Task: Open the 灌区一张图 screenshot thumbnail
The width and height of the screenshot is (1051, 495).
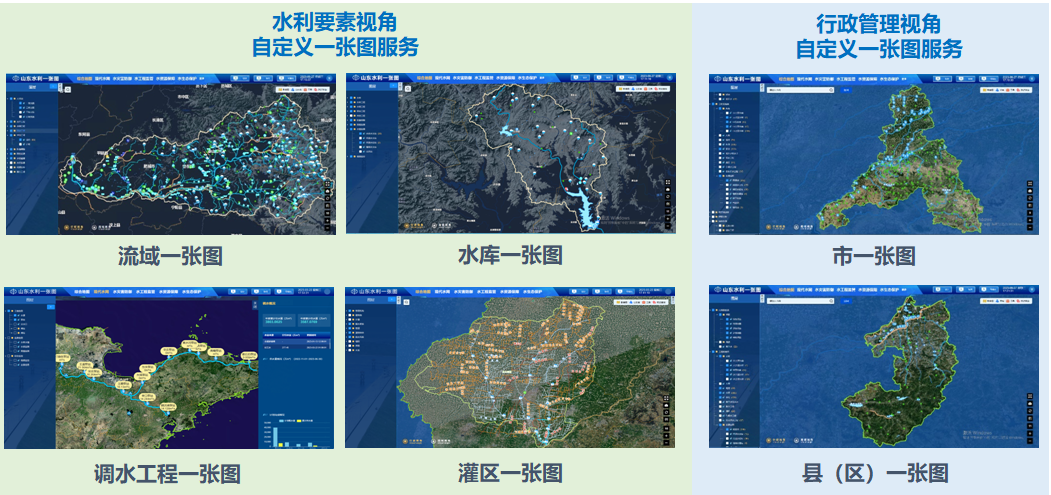Action: [510, 367]
